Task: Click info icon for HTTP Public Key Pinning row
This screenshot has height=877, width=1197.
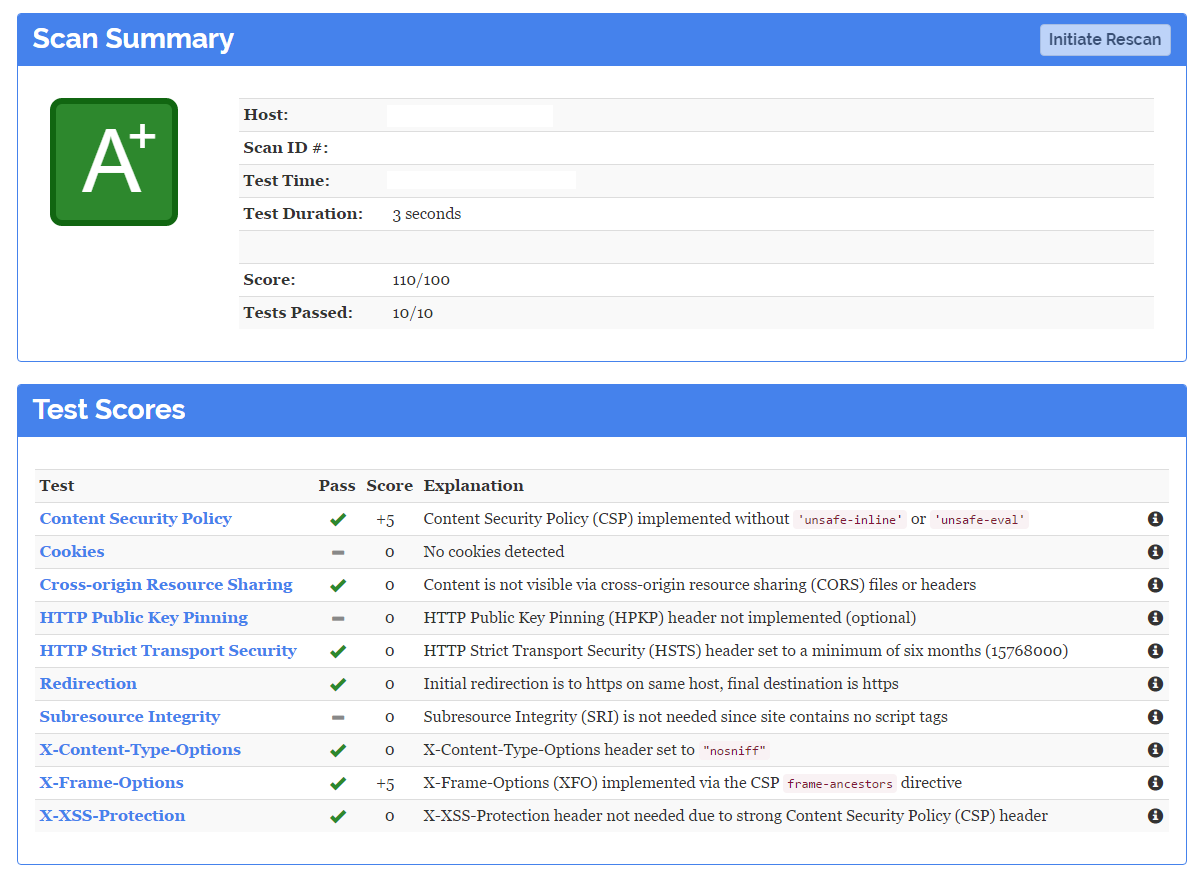Action: click(x=1155, y=617)
